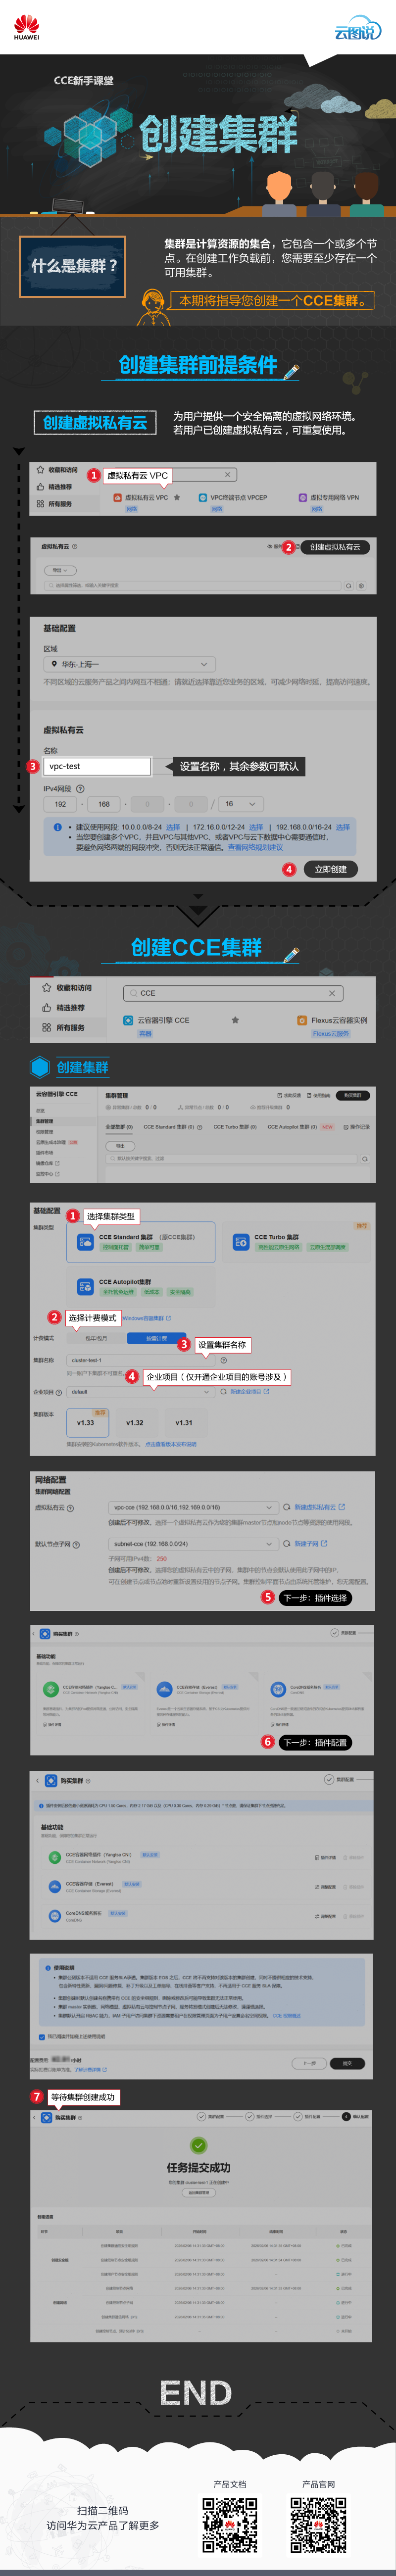Click 下一步:插件选择 button
This screenshot has width=396, height=2576.
pos(314,1597)
